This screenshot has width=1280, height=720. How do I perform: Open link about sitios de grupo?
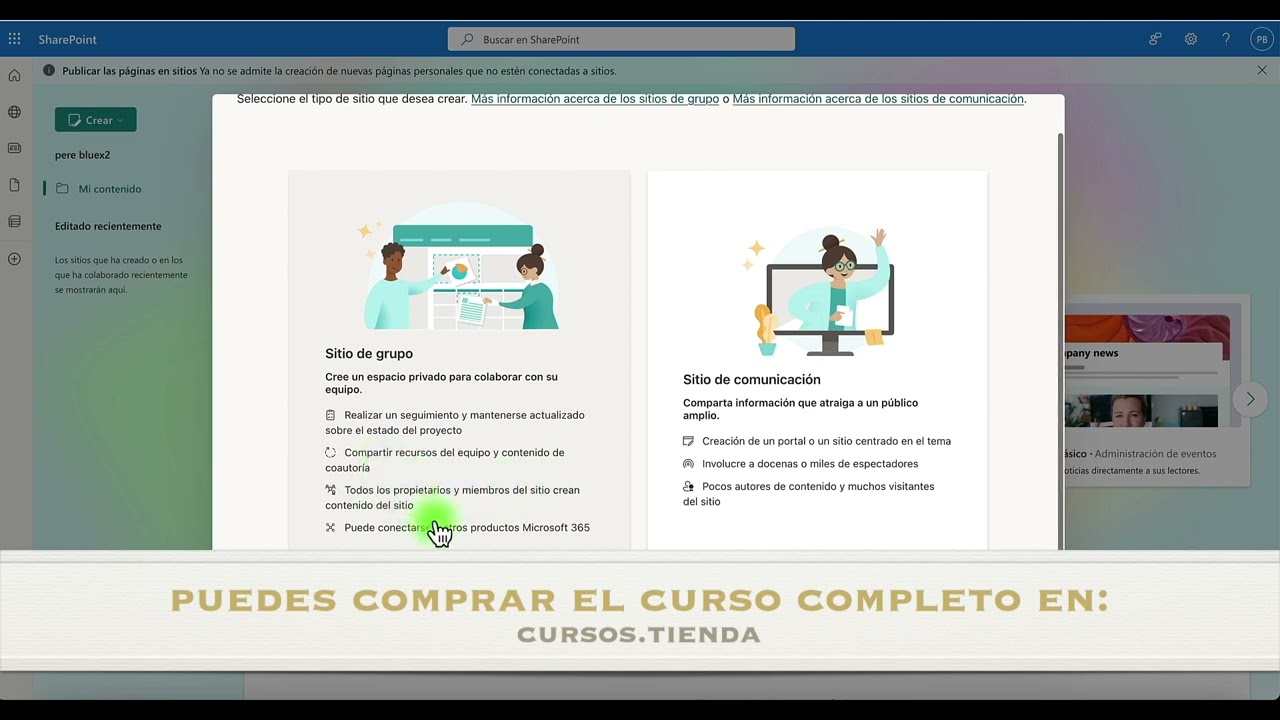coord(595,99)
